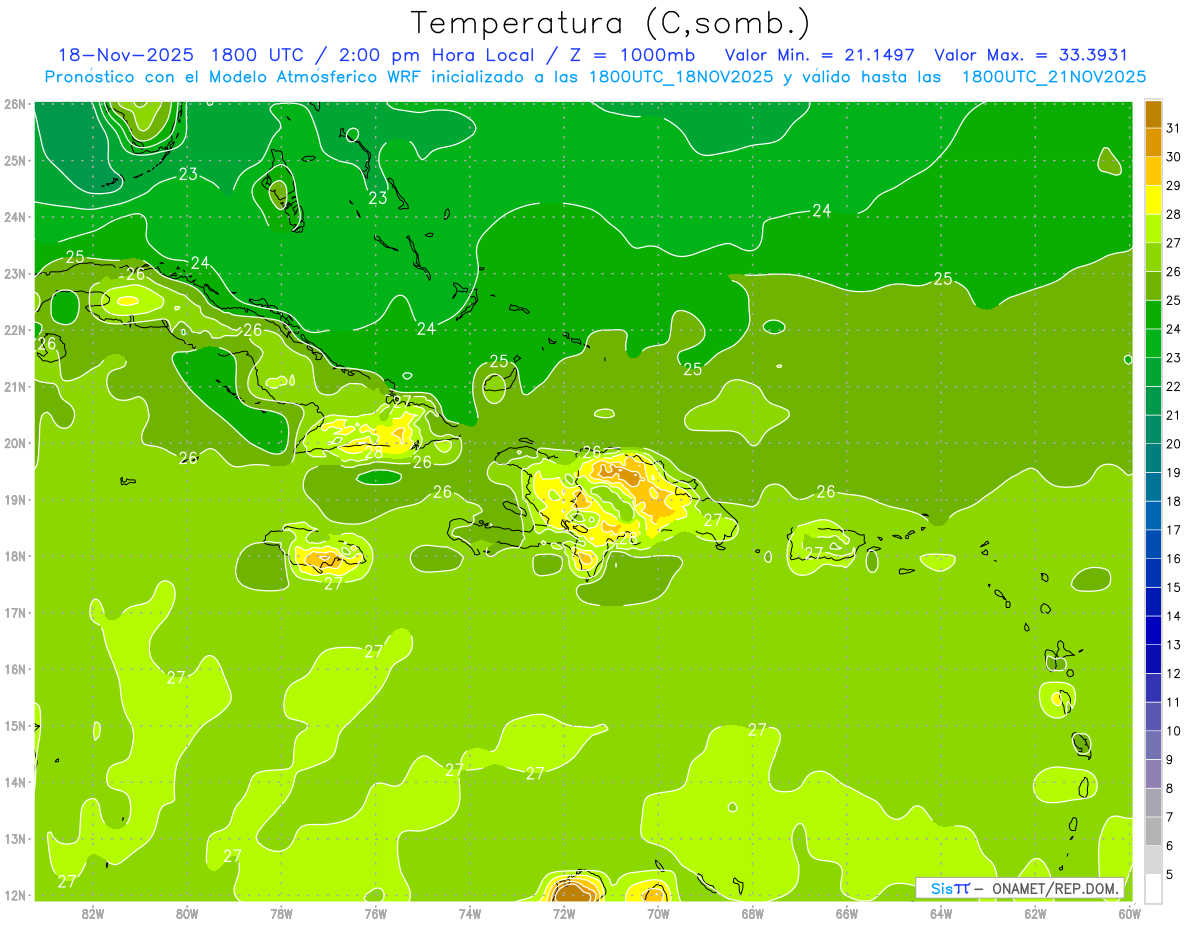Click the legend value '31'

click(1173, 128)
